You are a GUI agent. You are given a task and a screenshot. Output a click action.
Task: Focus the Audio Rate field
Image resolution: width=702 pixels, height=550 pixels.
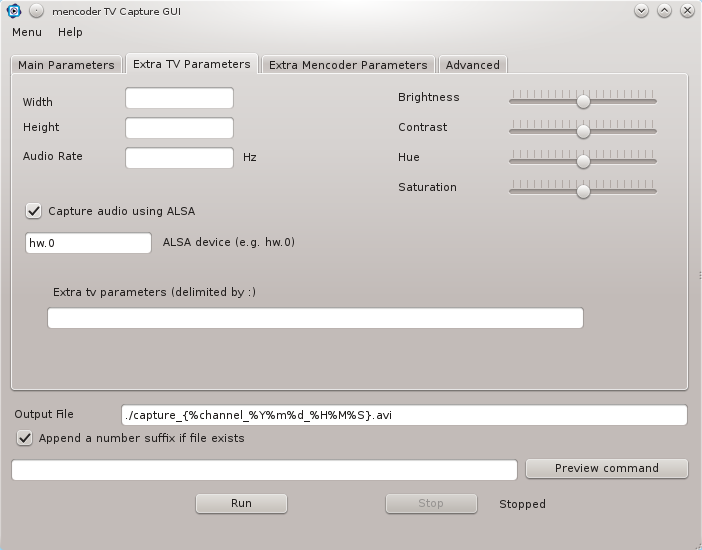(179, 158)
